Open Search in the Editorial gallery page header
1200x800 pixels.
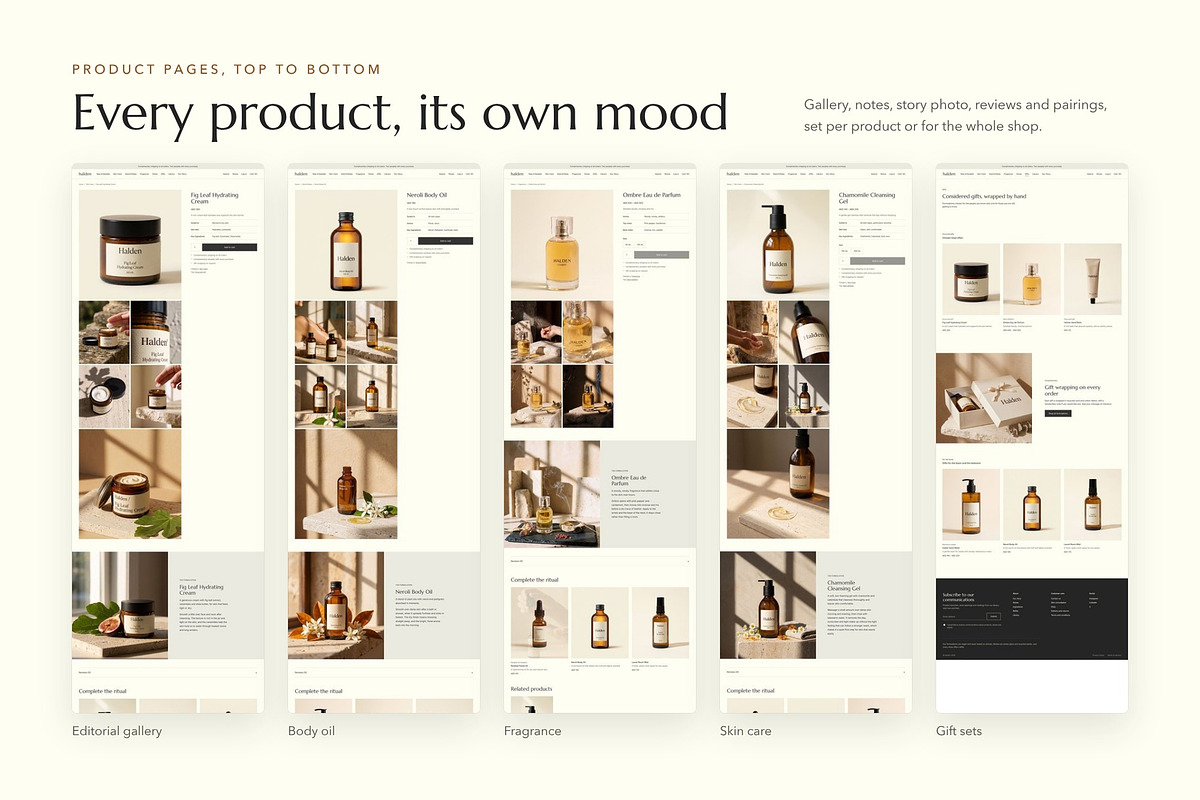(226, 174)
